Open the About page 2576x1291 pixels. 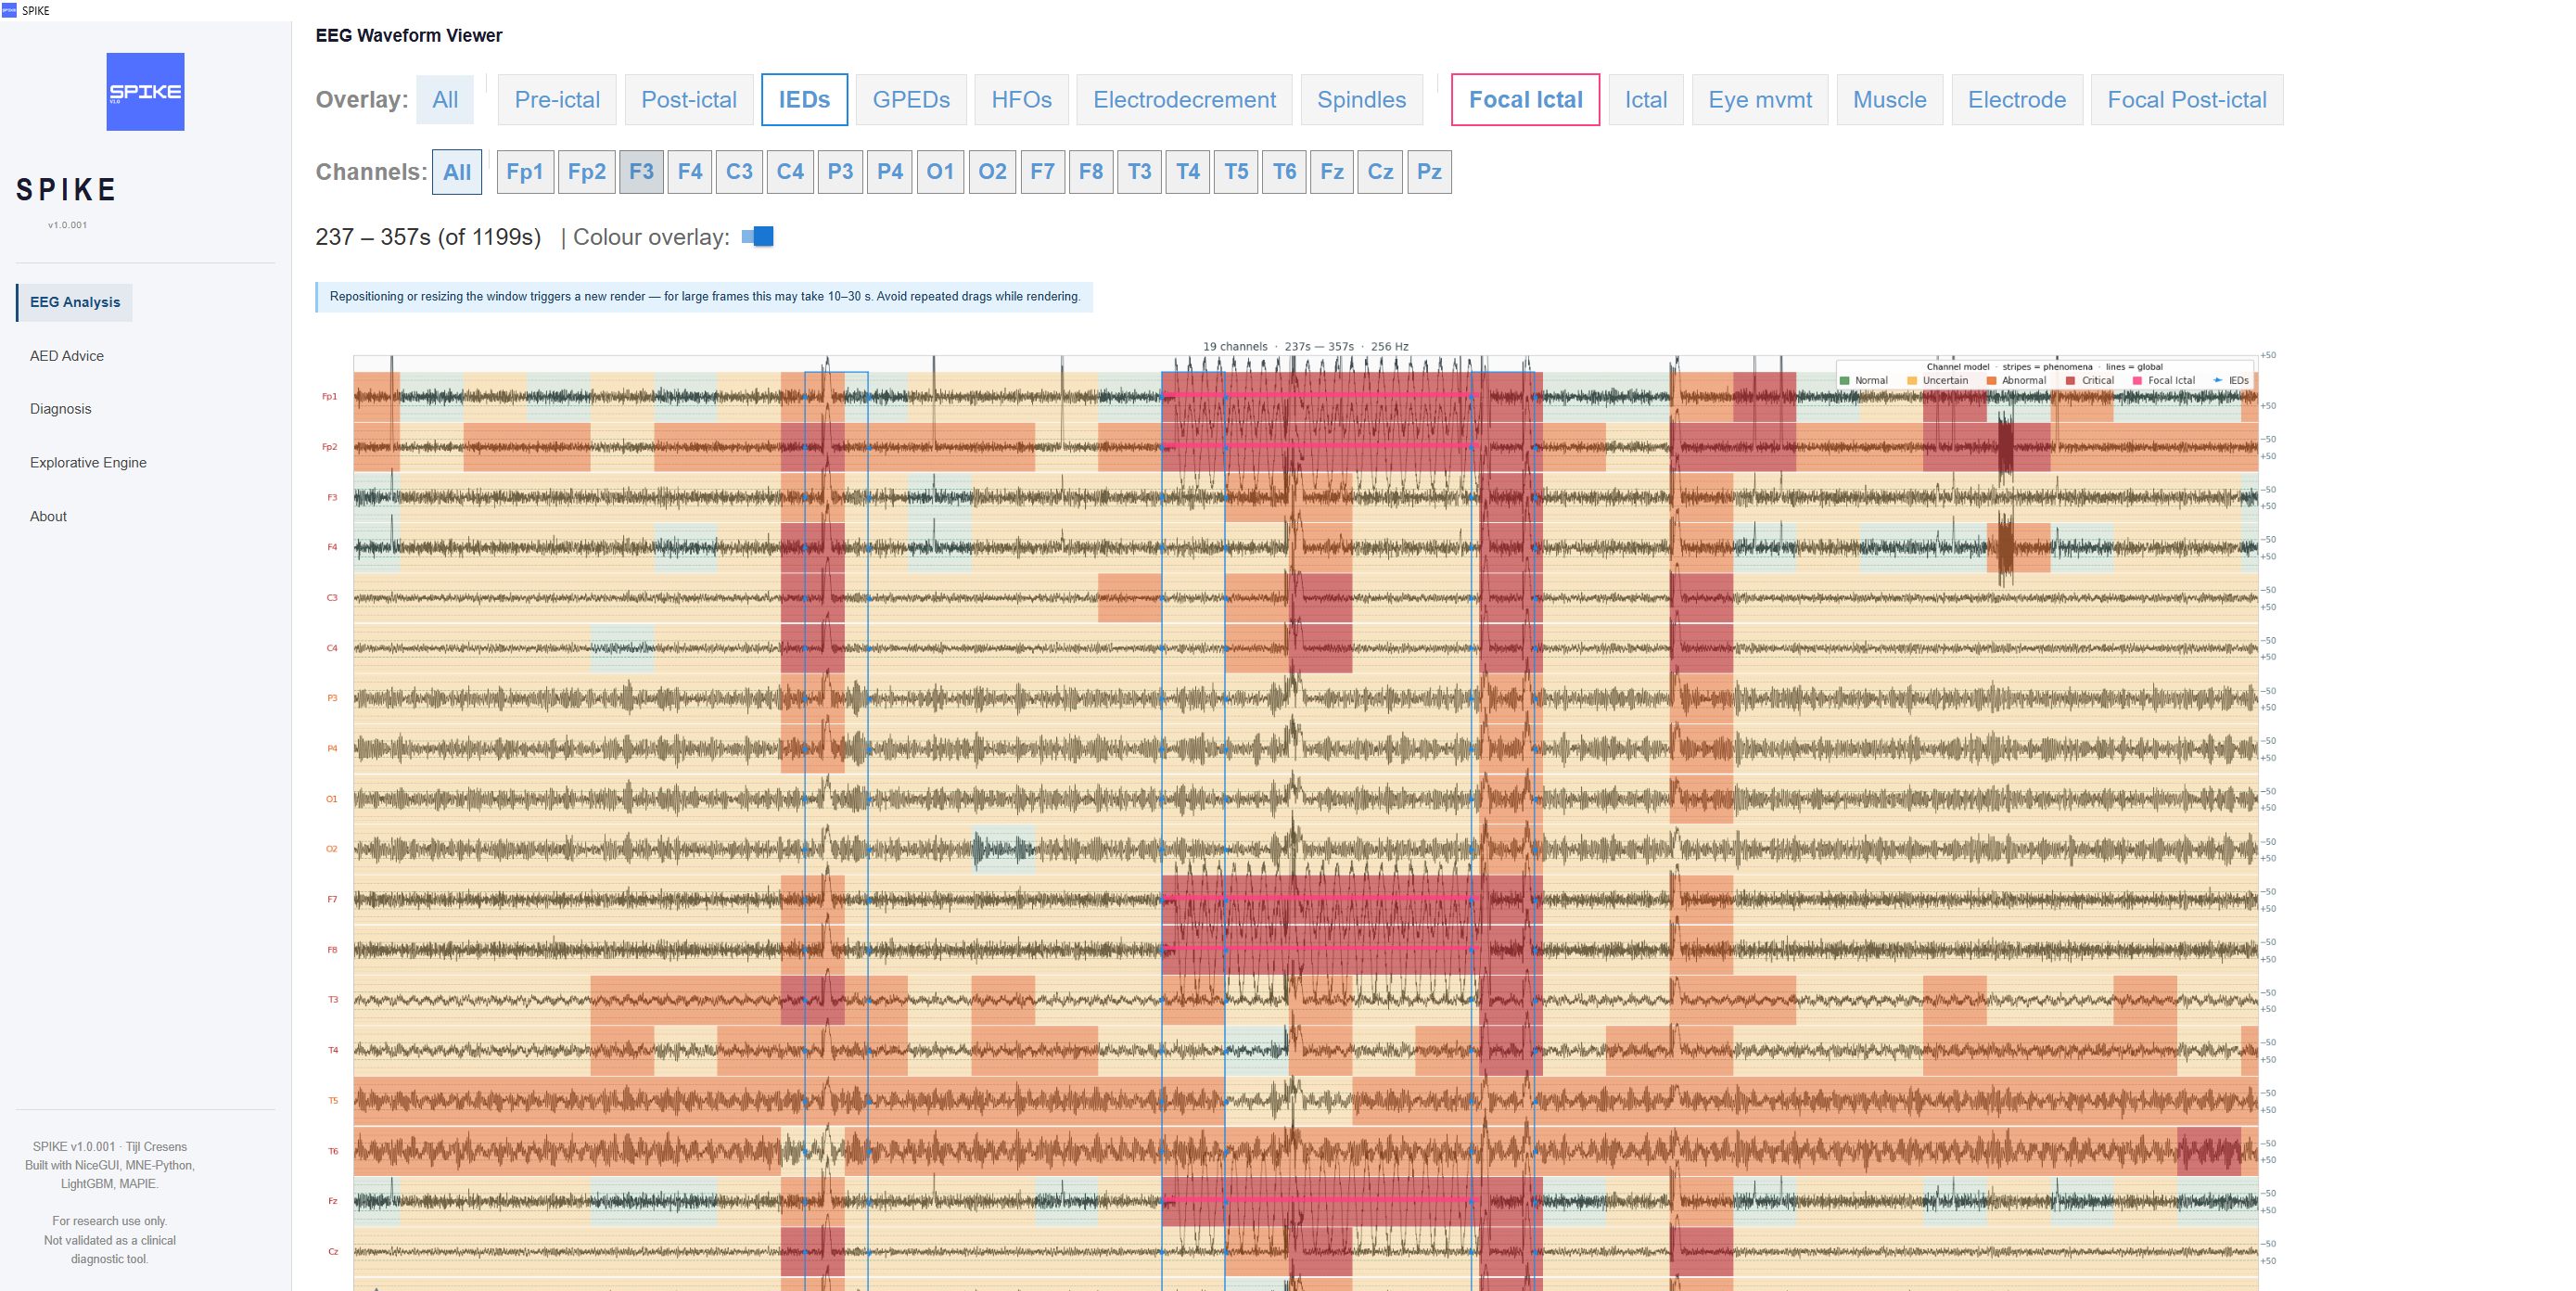click(48, 517)
